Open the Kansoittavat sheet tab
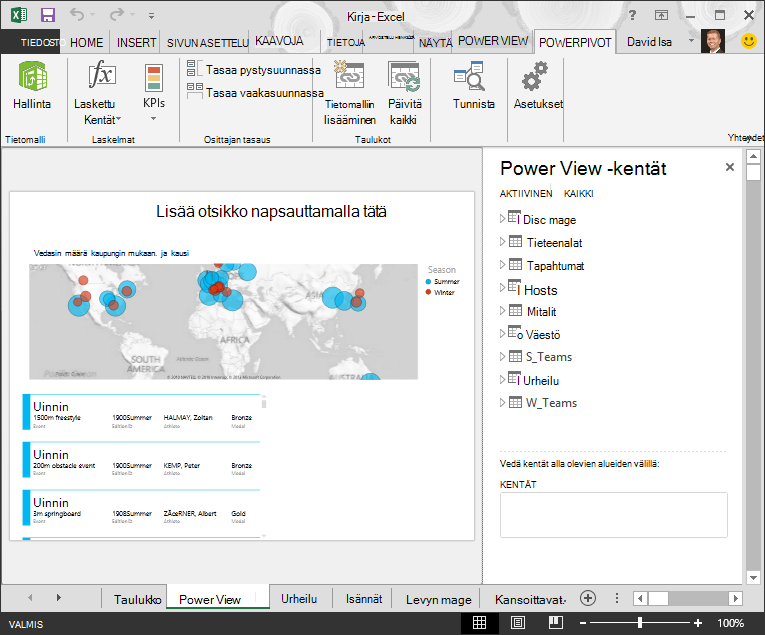The height and width of the screenshot is (635, 765). pos(530,599)
